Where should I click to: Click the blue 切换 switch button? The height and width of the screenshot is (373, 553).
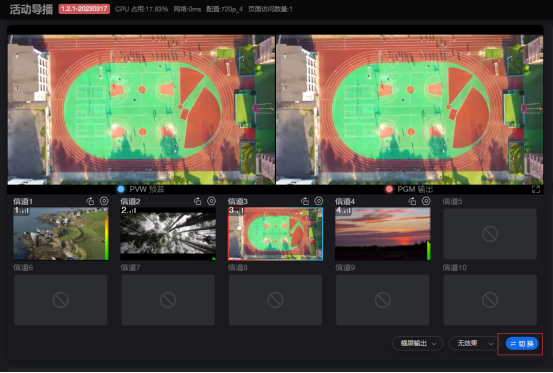coord(522,343)
